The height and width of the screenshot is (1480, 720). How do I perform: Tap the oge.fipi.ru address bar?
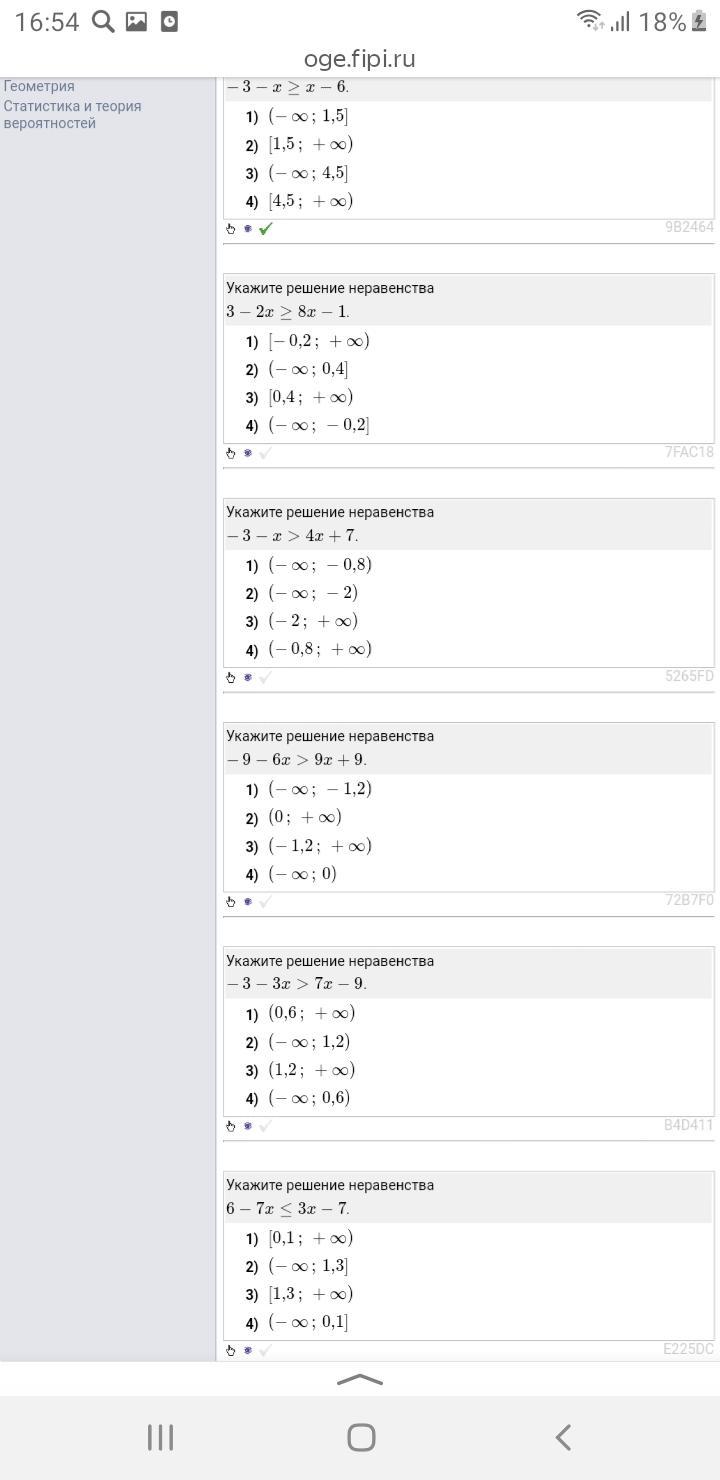[x=360, y=59]
